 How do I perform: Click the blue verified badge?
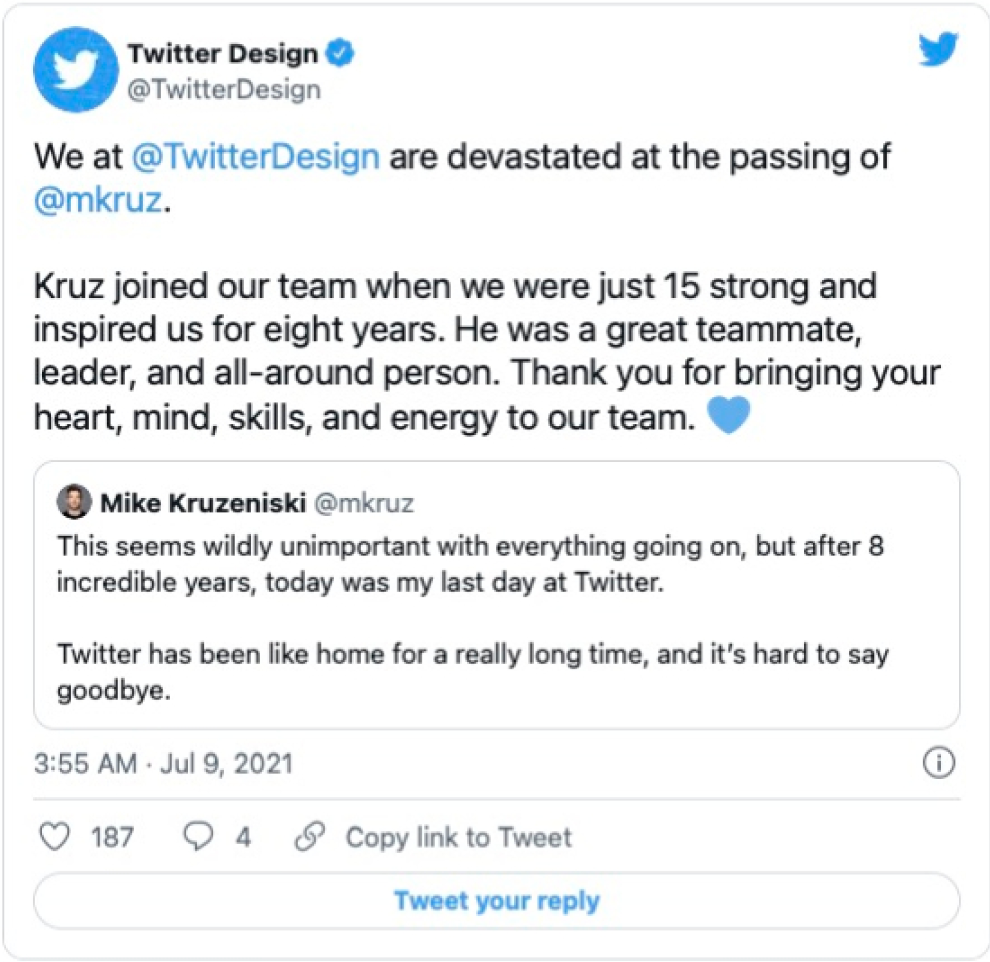click(342, 55)
